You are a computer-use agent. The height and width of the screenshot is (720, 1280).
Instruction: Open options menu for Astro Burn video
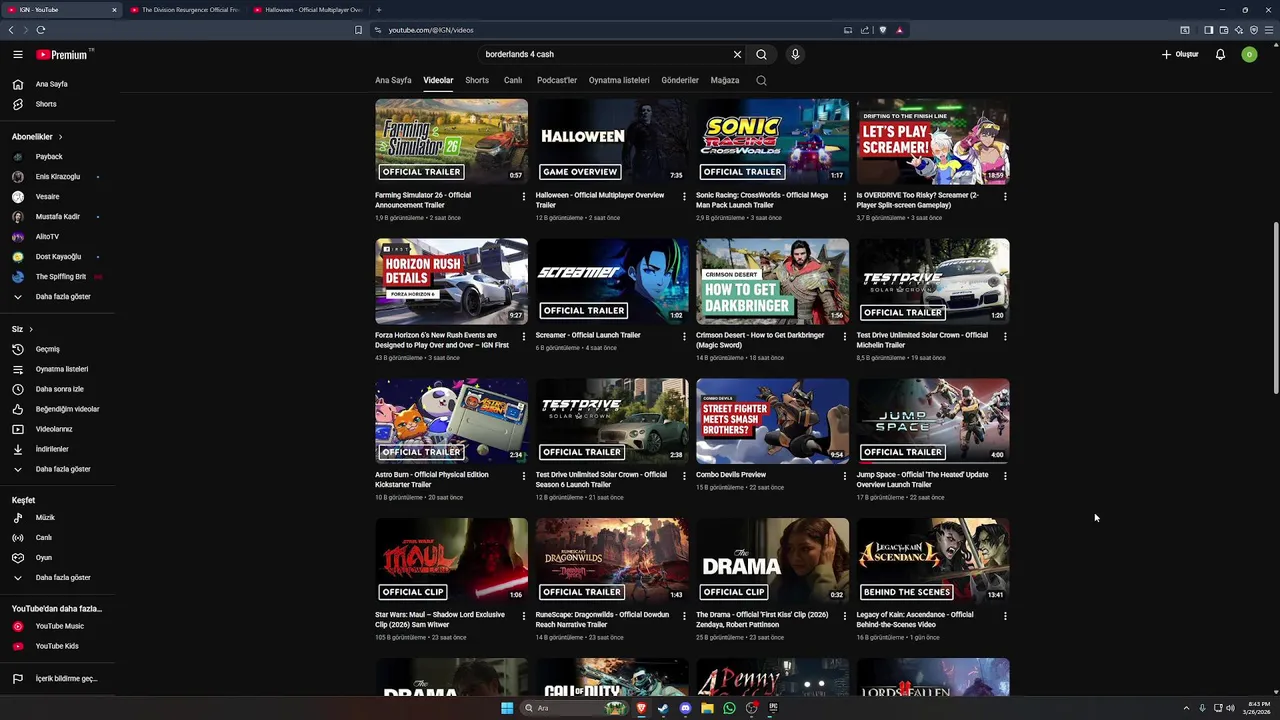pyautogui.click(x=523, y=476)
